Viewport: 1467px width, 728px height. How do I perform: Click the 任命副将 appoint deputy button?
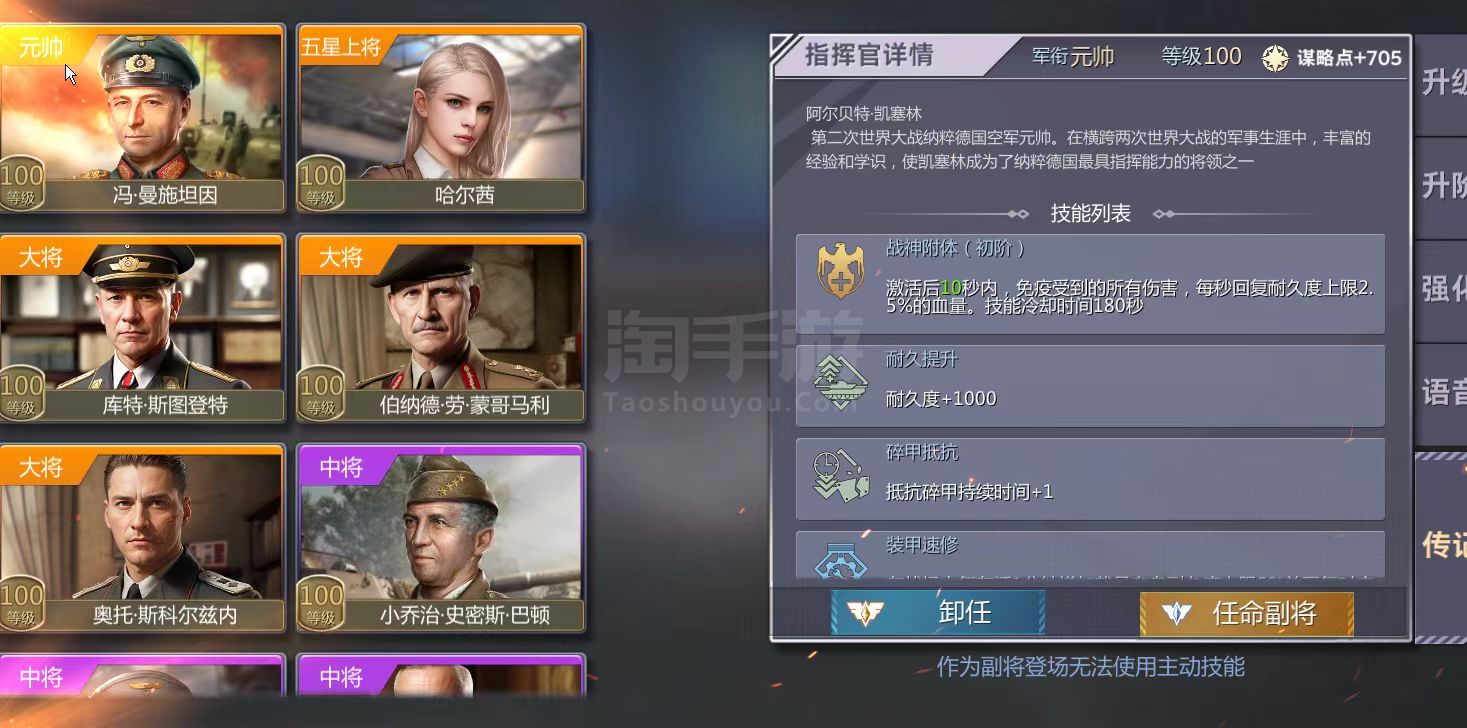1247,612
